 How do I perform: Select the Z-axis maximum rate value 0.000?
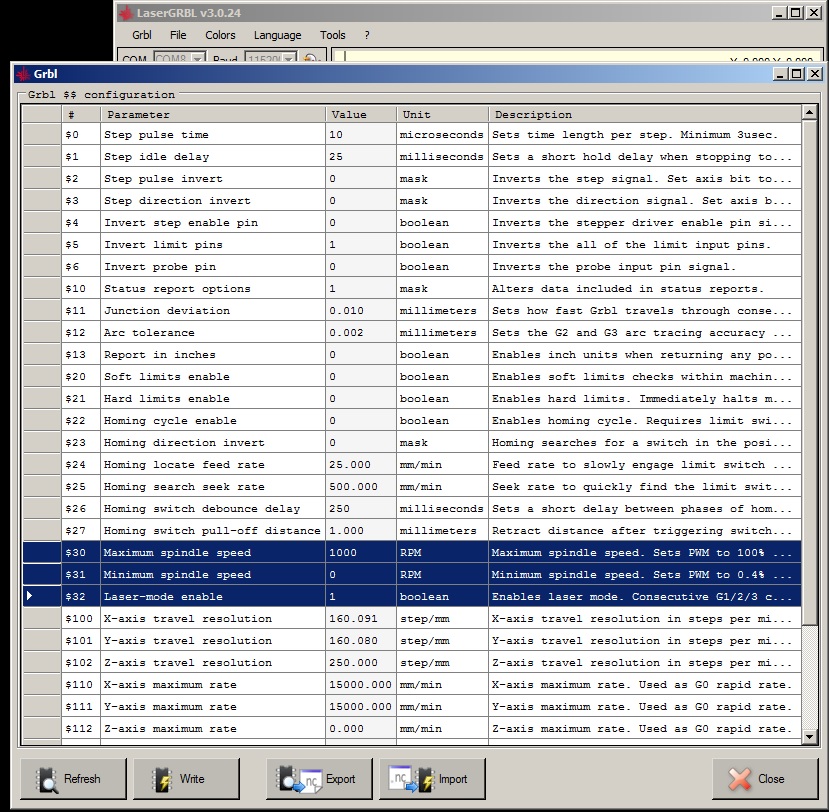coord(361,728)
